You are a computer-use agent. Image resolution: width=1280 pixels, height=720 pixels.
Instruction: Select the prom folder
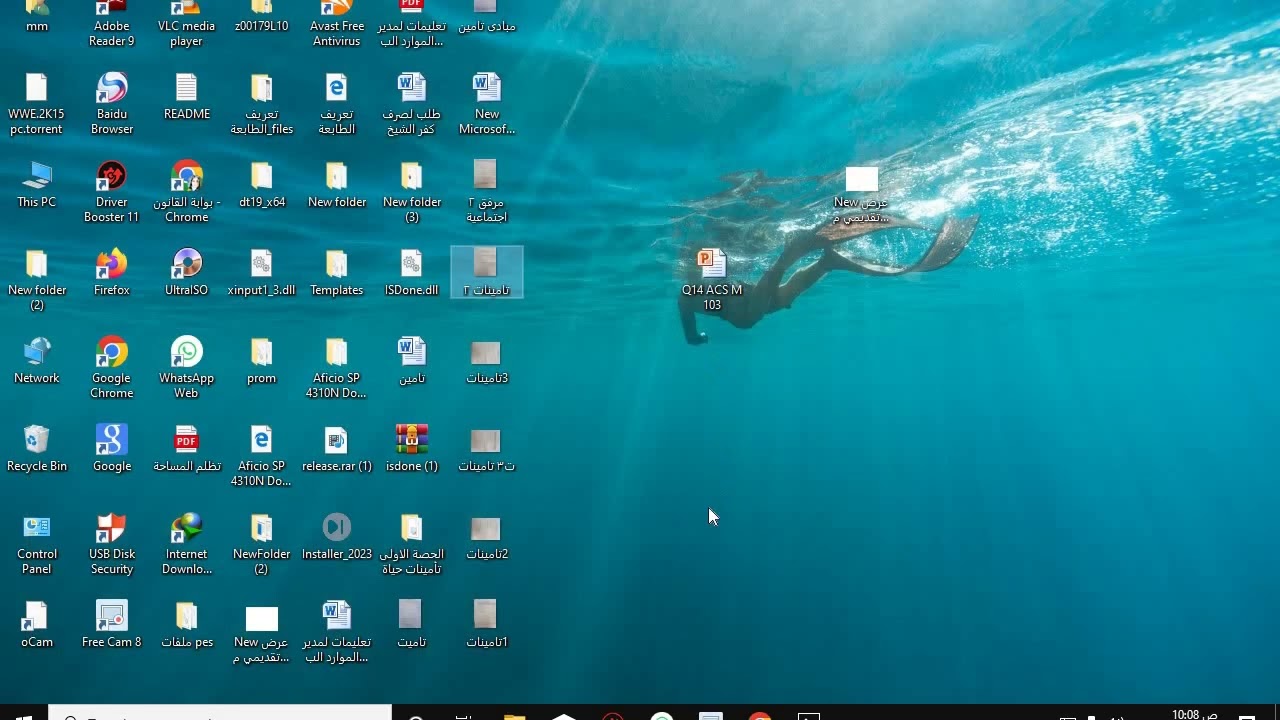click(x=261, y=361)
